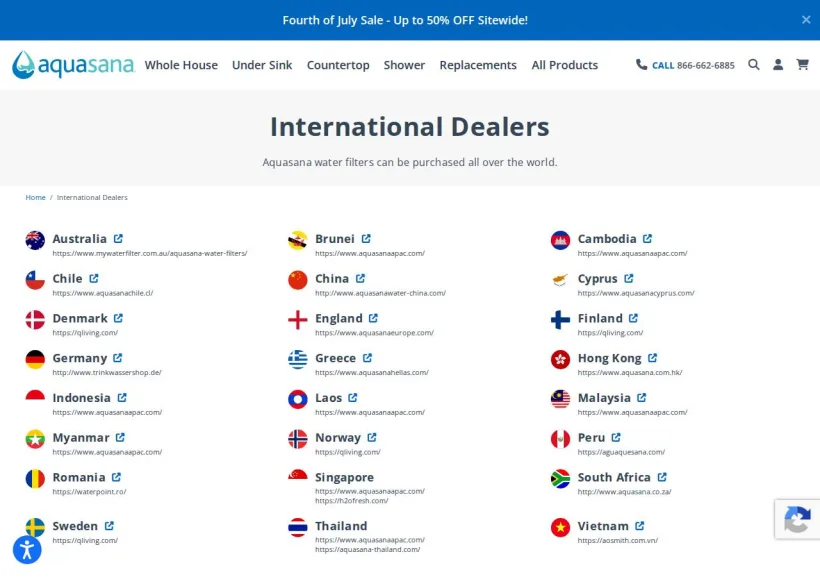This screenshot has height=577, width=820.
Task: Open the accessibility options button
Action: (x=27, y=549)
